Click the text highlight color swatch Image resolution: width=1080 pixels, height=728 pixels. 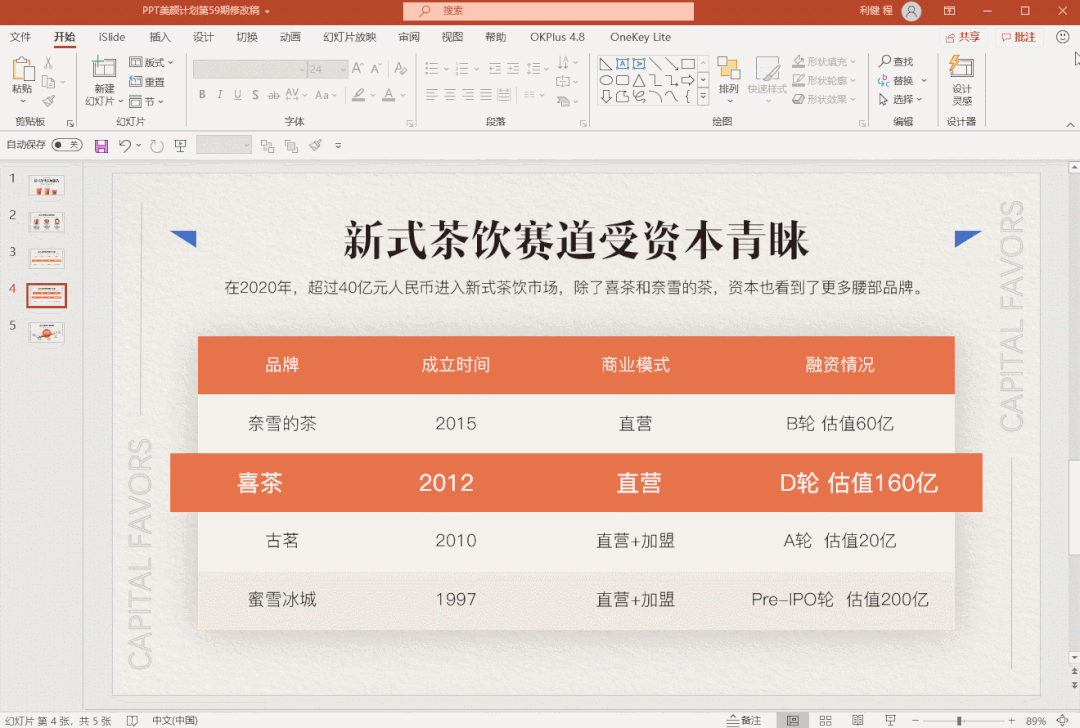pyautogui.click(x=358, y=94)
